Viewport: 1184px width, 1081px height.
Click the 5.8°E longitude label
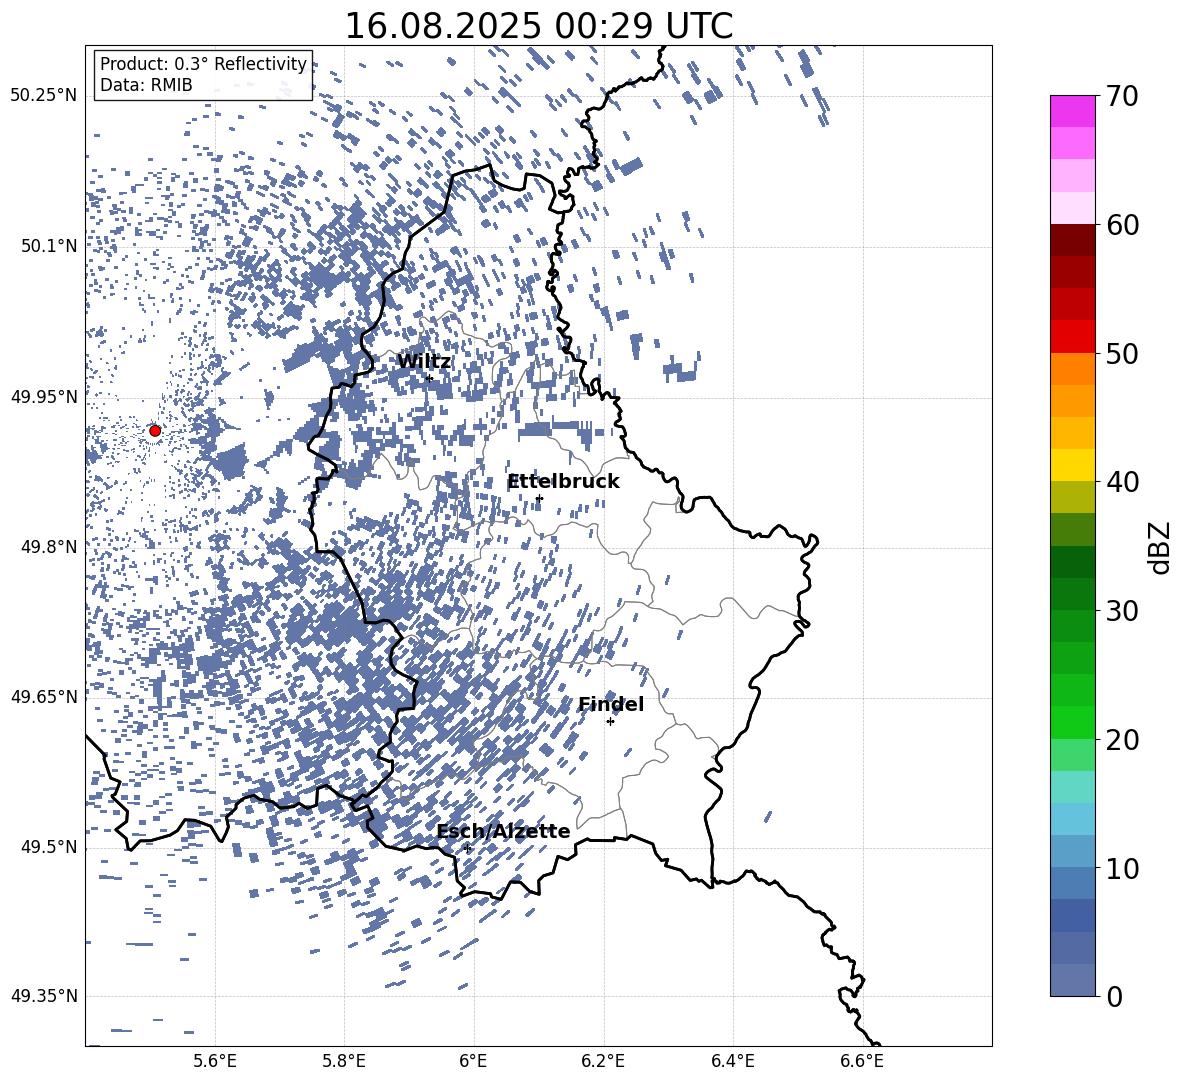344,1061
